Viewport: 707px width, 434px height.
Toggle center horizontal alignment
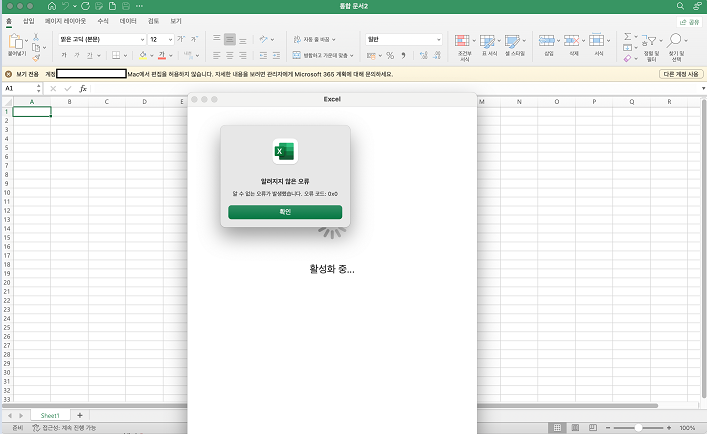tap(230, 55)
